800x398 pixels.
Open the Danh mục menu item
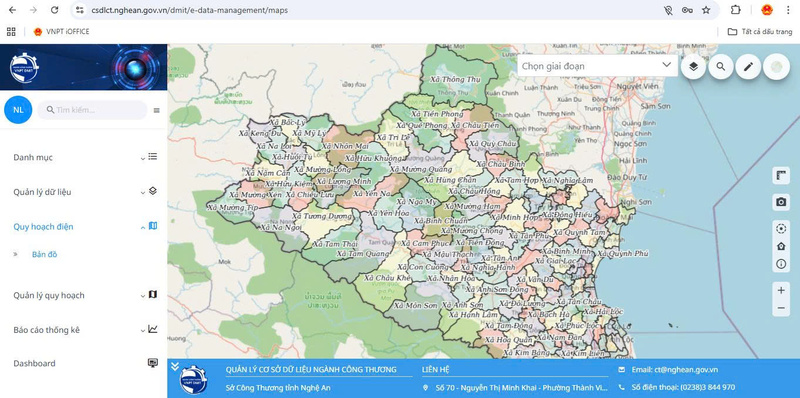[x=33, y=158]
